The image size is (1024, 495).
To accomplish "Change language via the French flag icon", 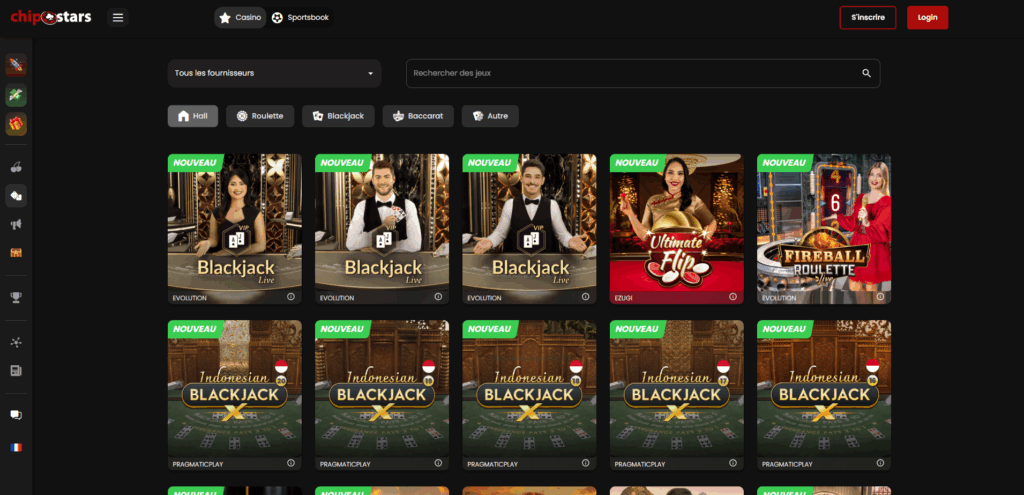I will coord(16,447).
